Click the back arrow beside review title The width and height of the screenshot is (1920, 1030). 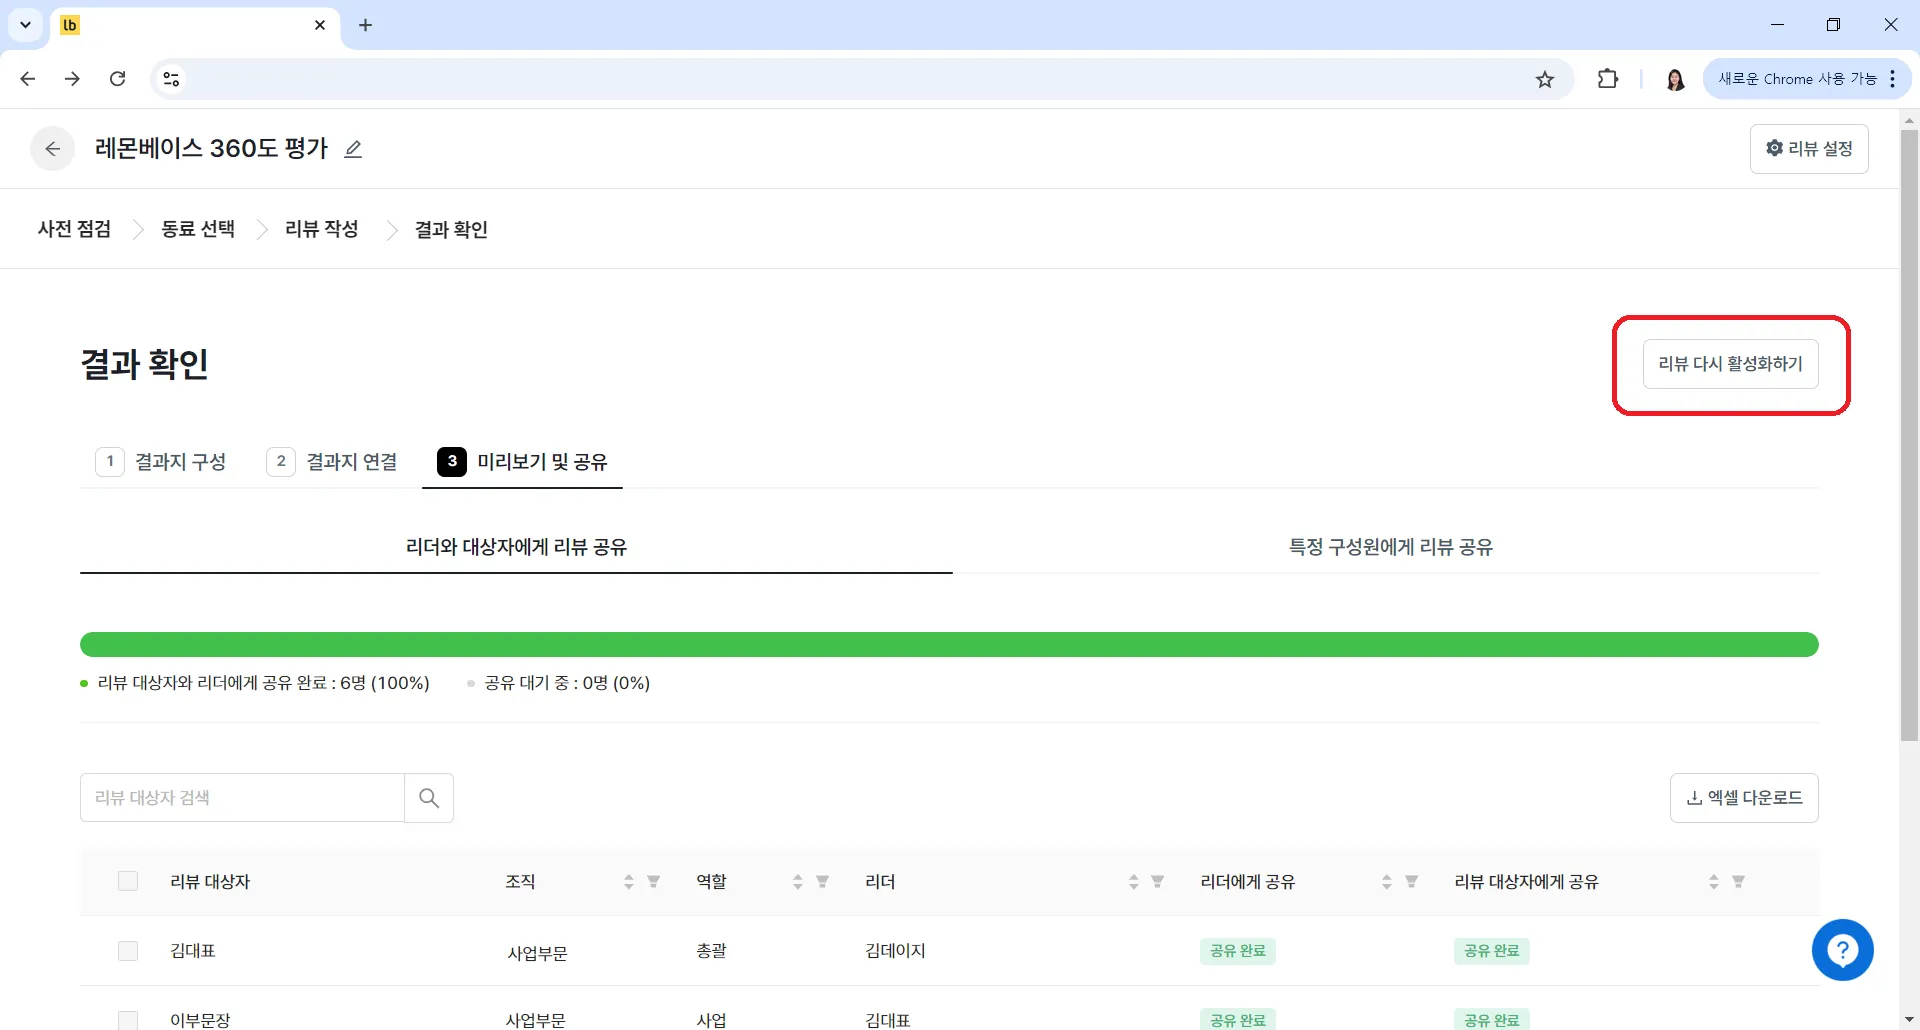click(52, 149)
